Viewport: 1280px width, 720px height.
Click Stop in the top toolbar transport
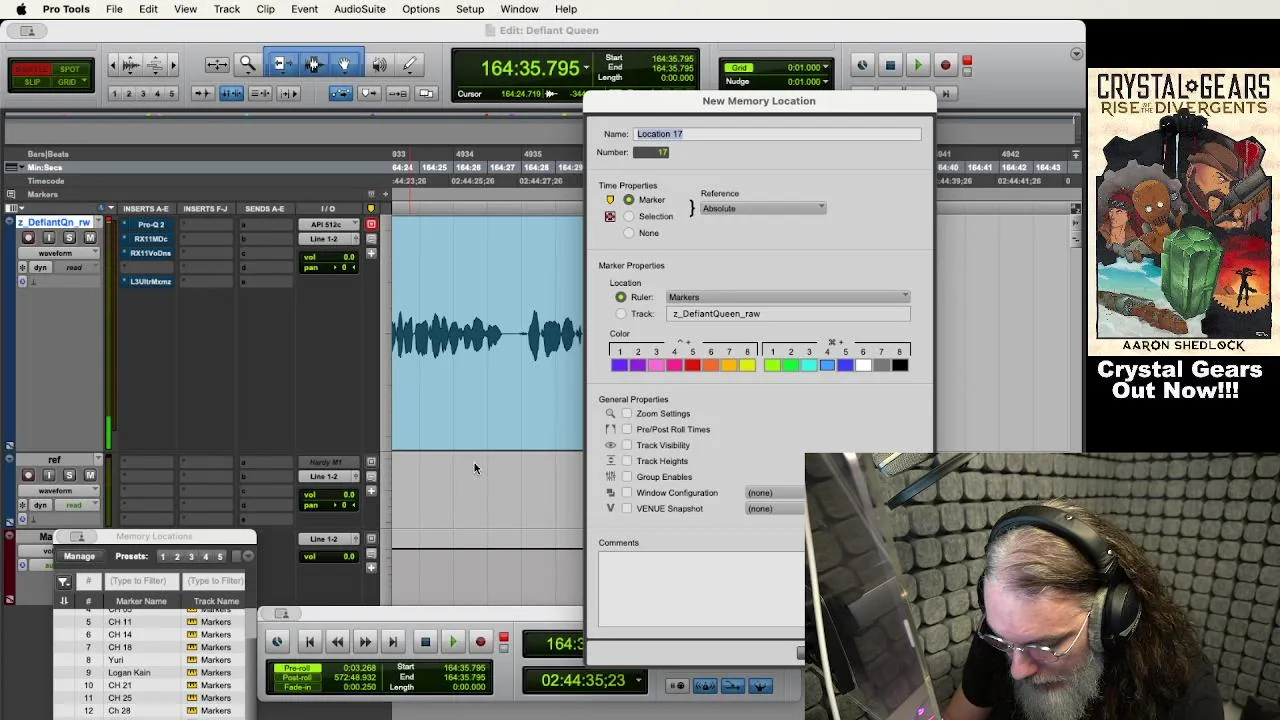[x=890, y=66]
